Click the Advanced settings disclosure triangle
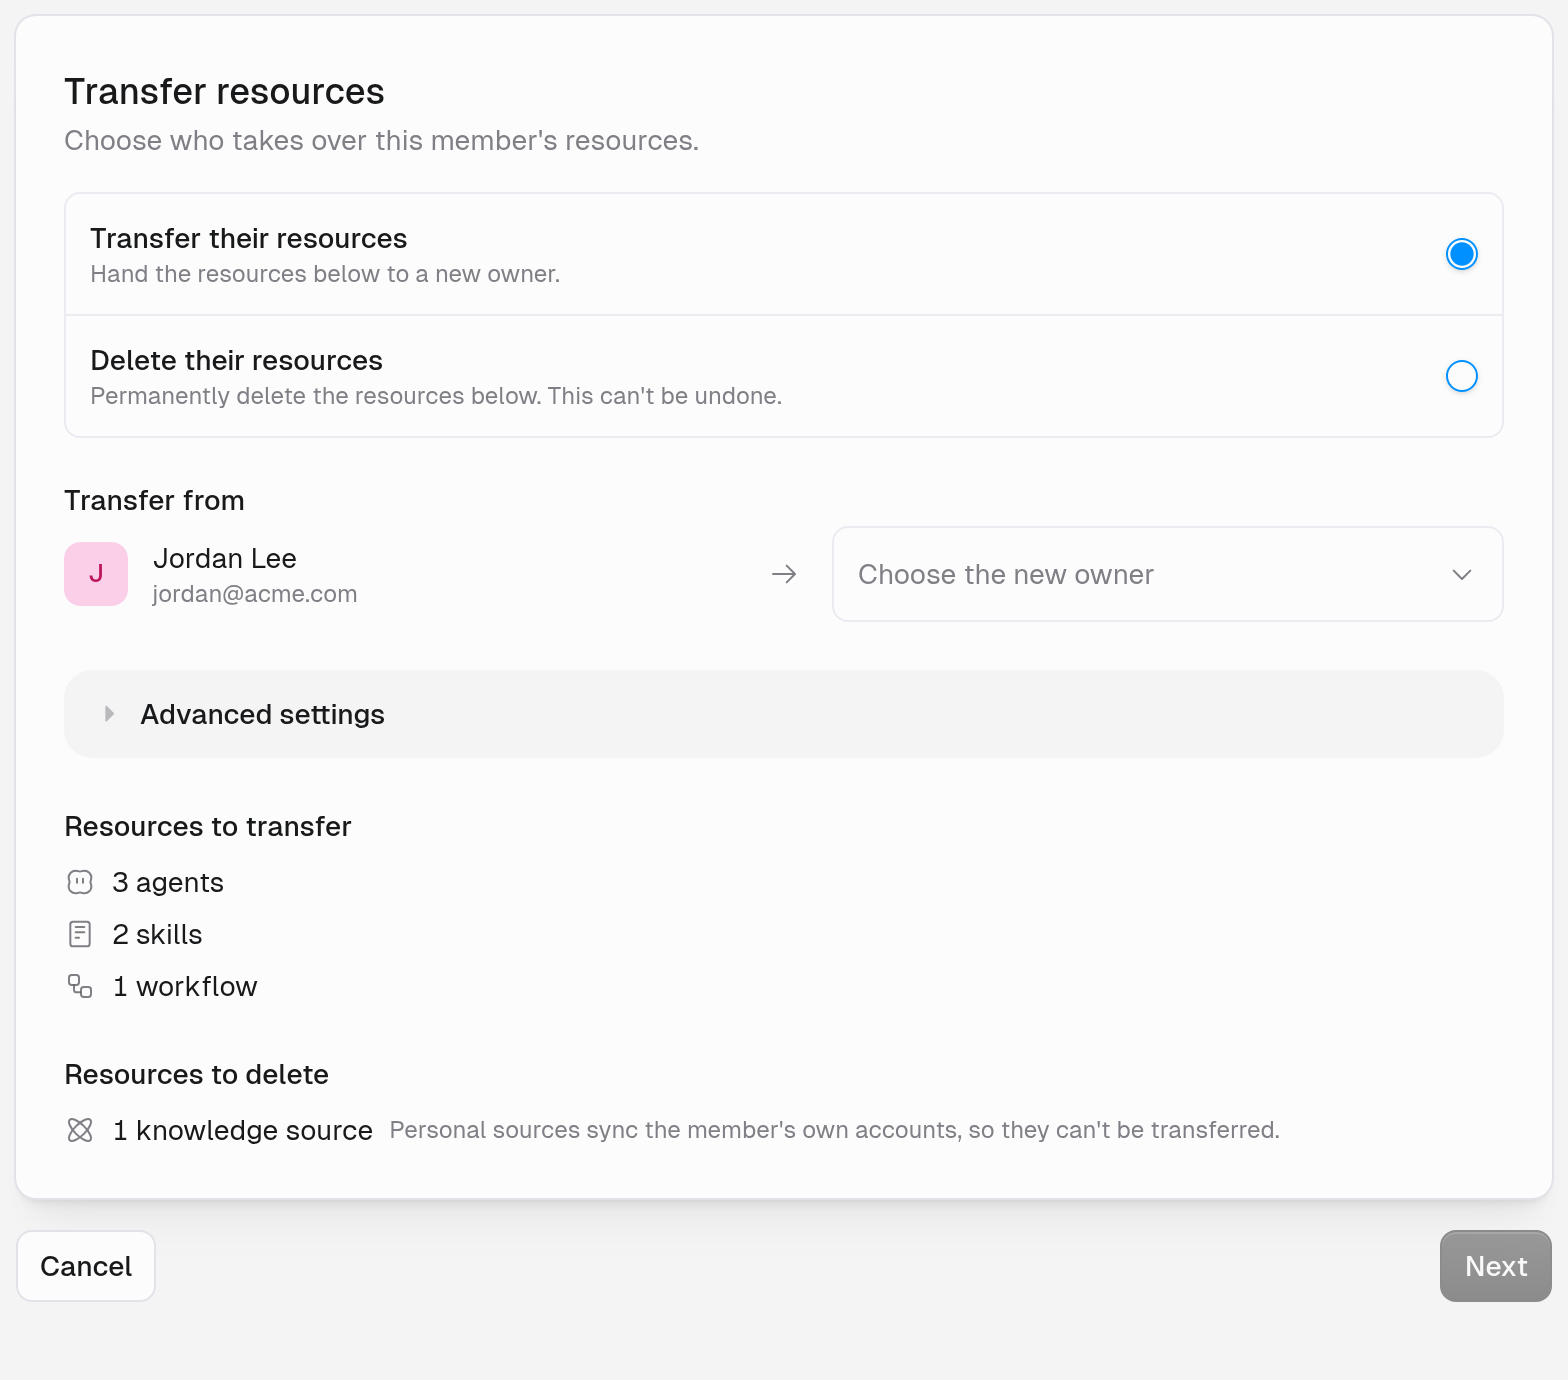 tap(109, 714)
